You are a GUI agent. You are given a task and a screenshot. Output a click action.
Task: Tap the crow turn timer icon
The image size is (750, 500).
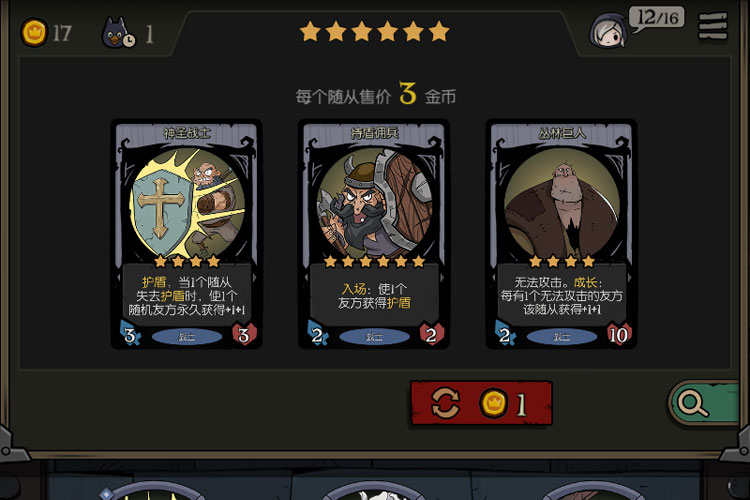pos(118,33)
